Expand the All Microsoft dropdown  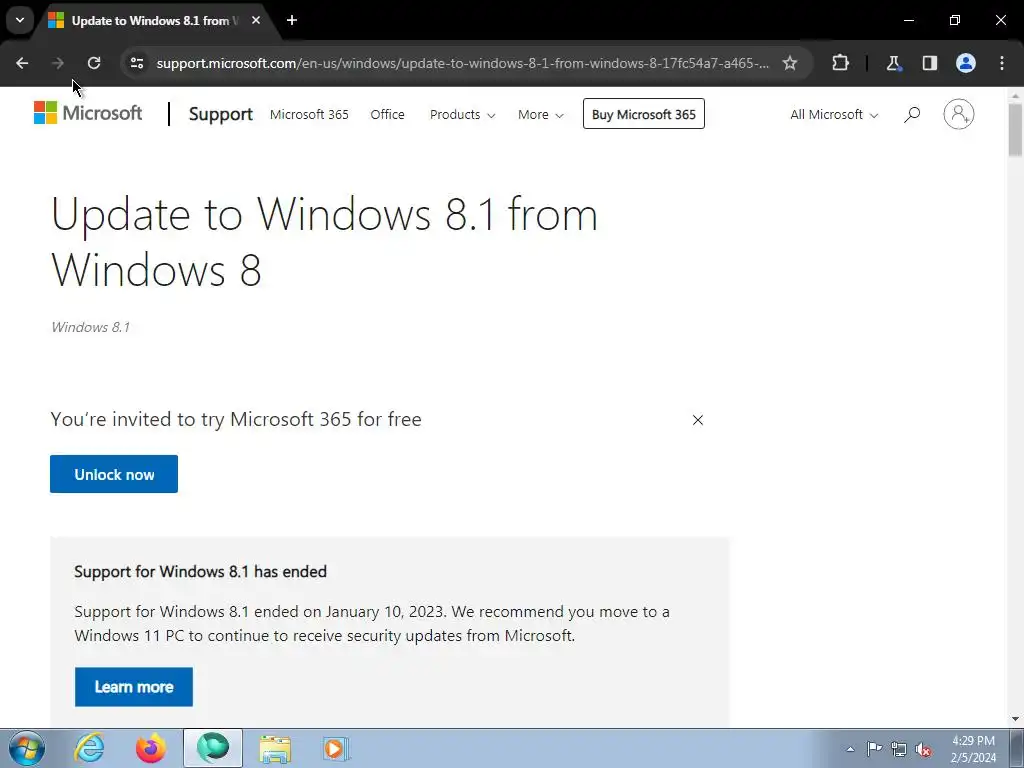(x=834, y=114)
